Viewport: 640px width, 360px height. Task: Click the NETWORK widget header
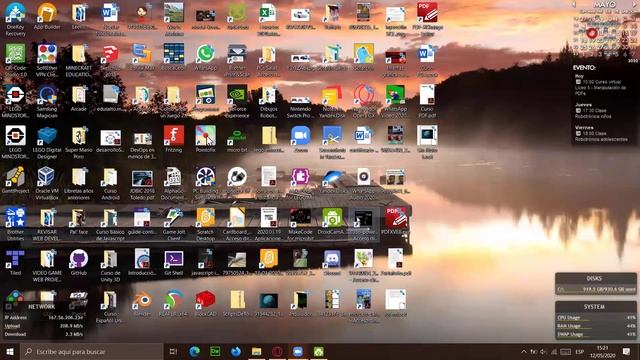(x=42, y=307)
